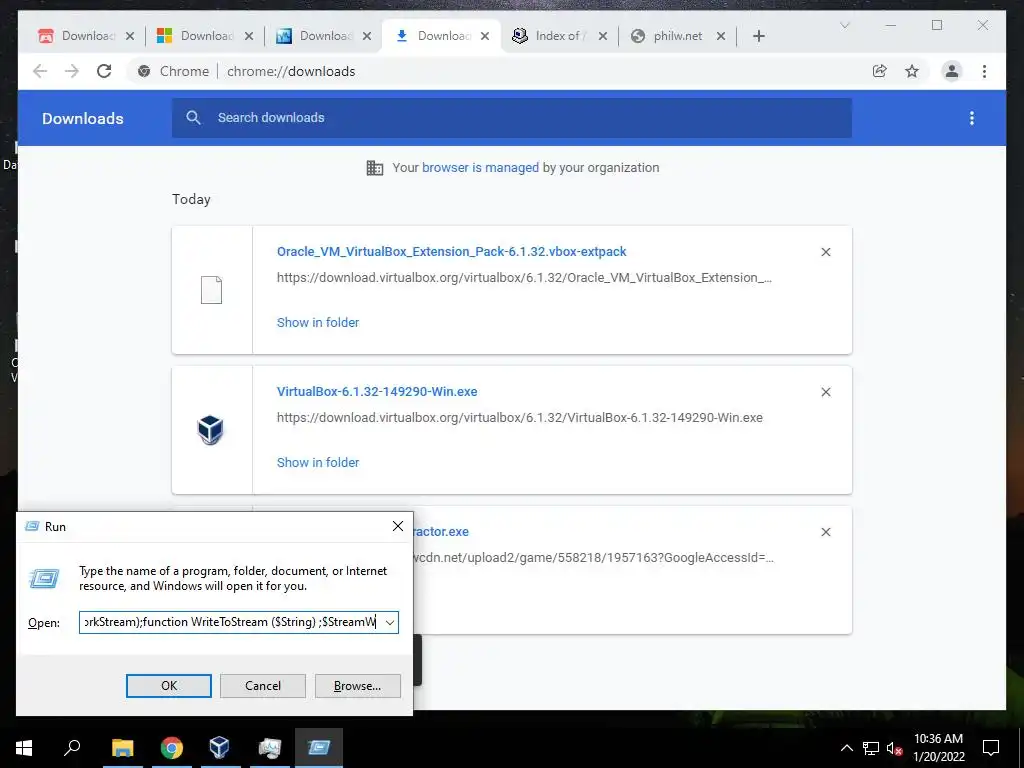
Task: Close the philw.net tab
Action: (x=721, y=36)
